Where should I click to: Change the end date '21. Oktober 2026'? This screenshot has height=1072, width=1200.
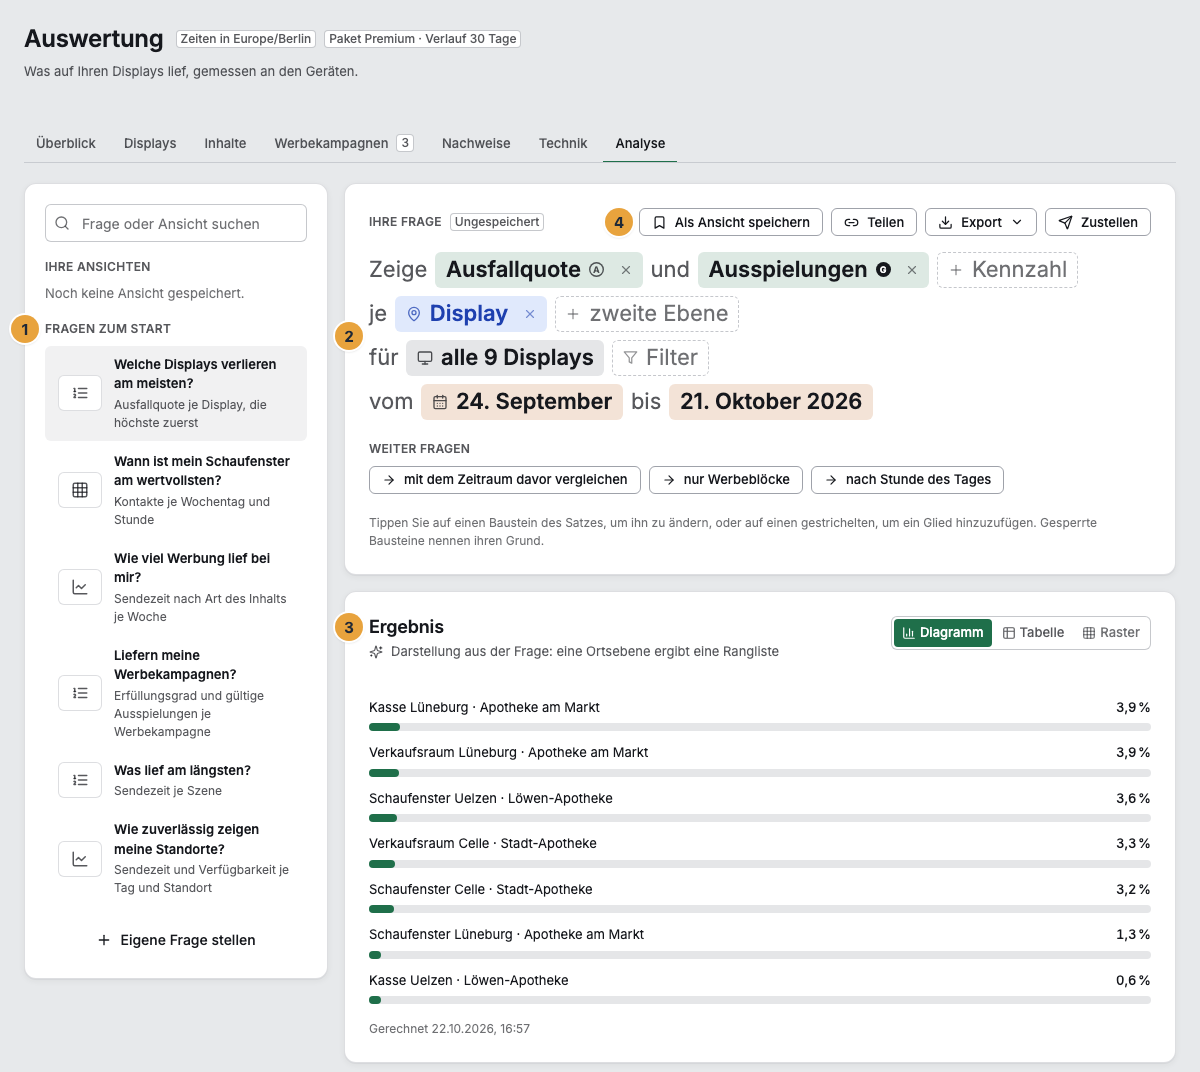(x=771, y=402)
